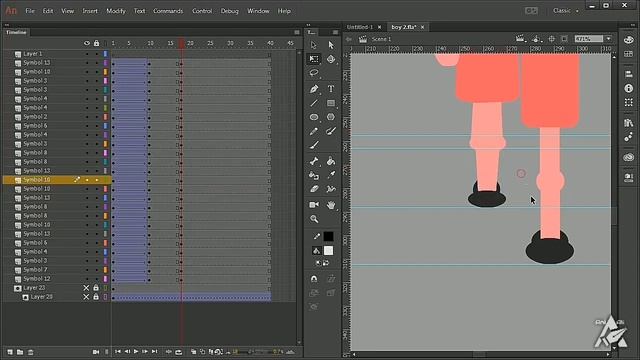Open the stage zoom percentage dropdown

point(609,39)
